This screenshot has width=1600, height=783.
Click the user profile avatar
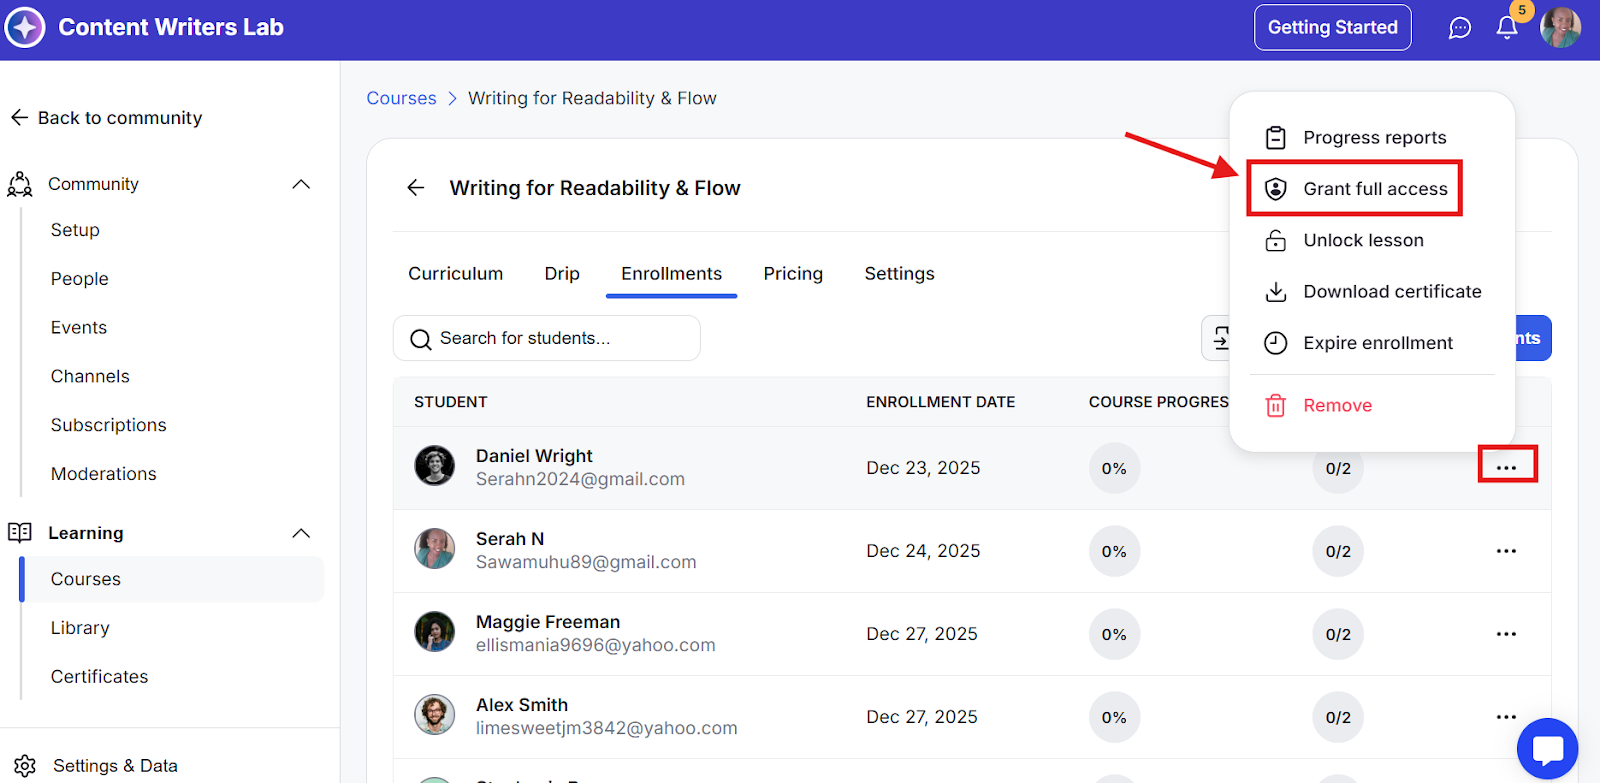tap(1560, 27)
